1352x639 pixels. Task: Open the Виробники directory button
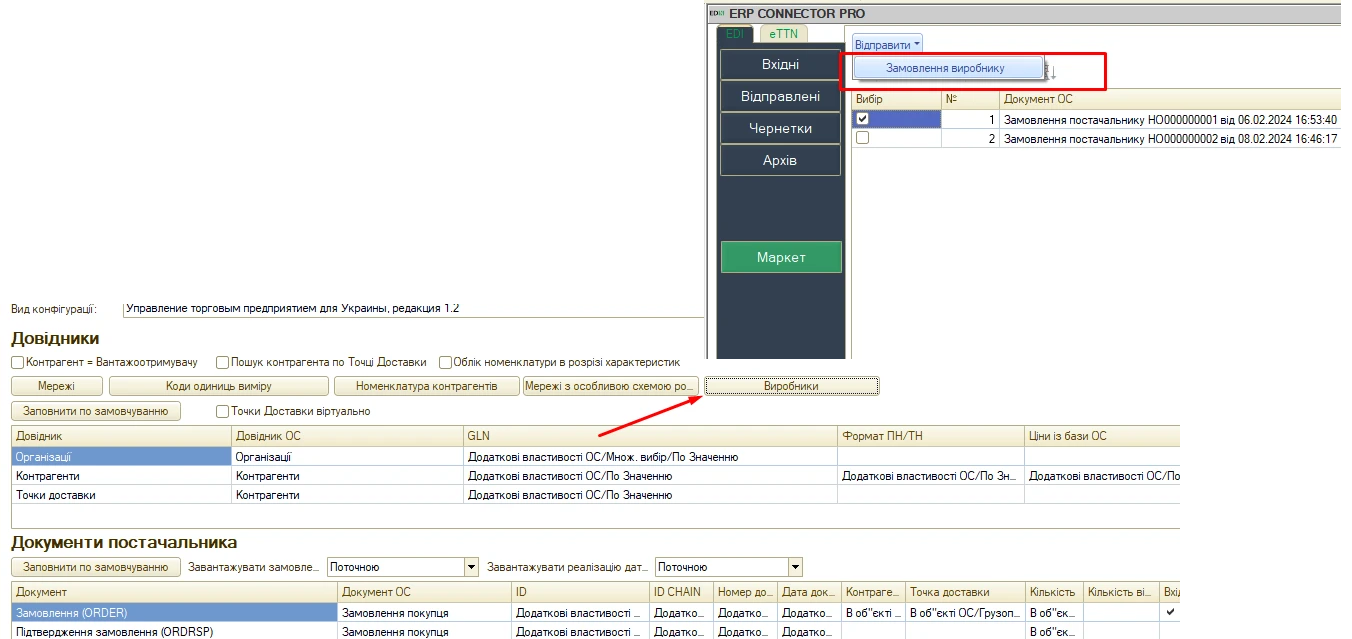791,386
